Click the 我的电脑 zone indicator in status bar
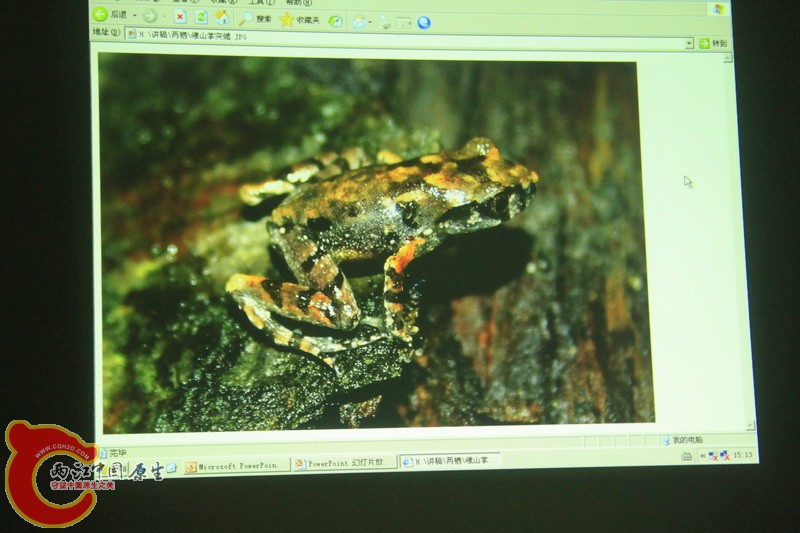This screenshot has height=533, width=800. click(682, 440)
